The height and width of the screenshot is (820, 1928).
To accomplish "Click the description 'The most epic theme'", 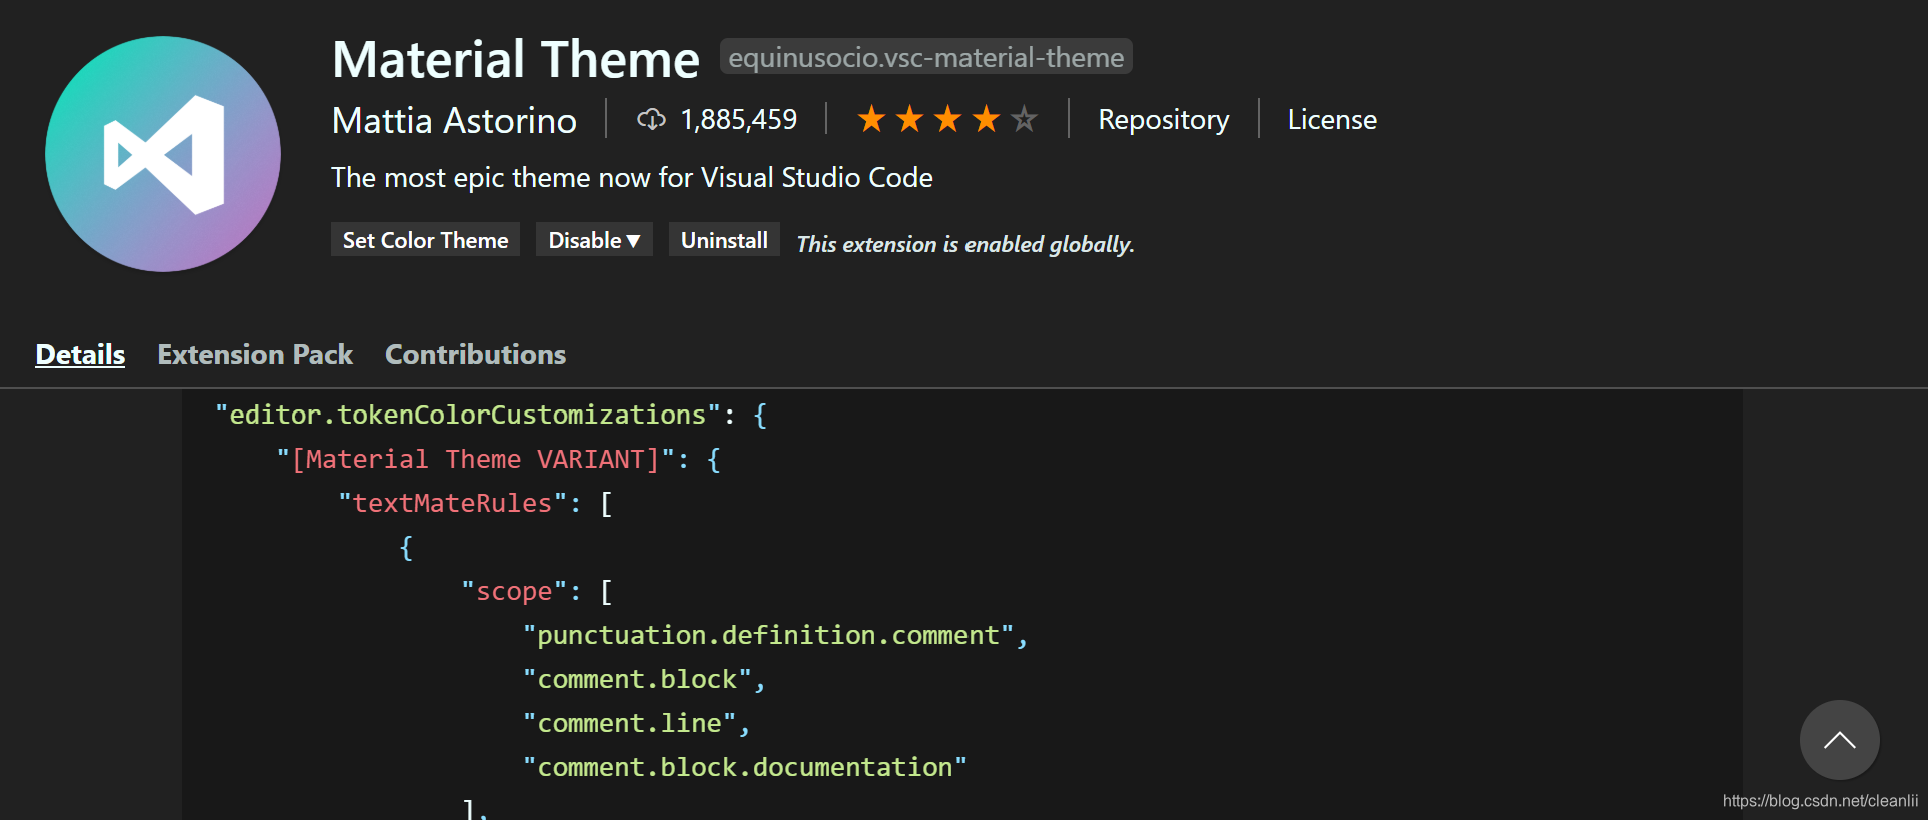I will pyautogui.click(x=632, y=177).
